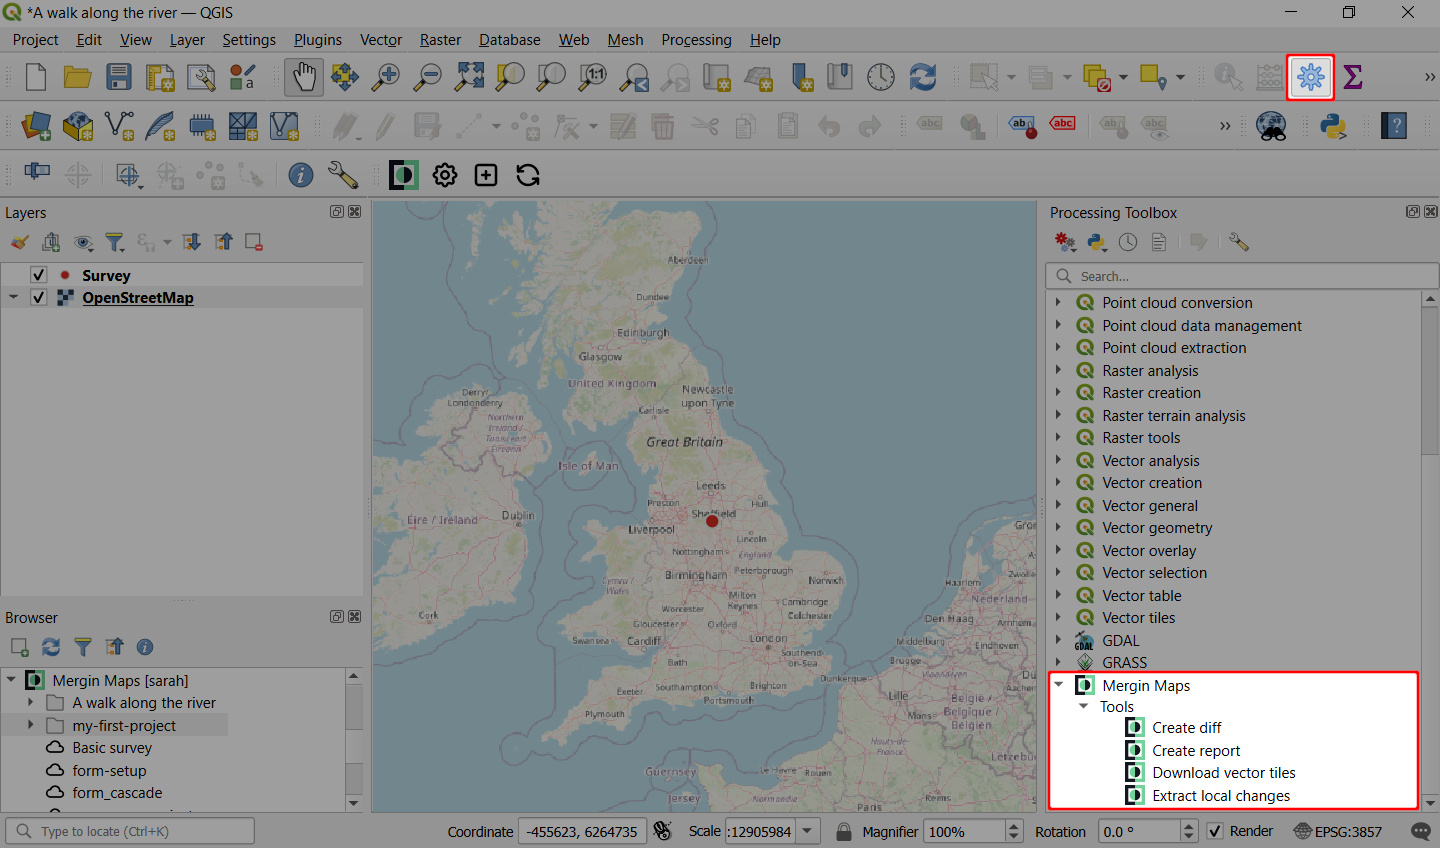The height and width of the screenshot is (848, 1440).
Task: Toggle OpenStreetMap layer visibility checkbox
Action: click(x=38, y=297)
